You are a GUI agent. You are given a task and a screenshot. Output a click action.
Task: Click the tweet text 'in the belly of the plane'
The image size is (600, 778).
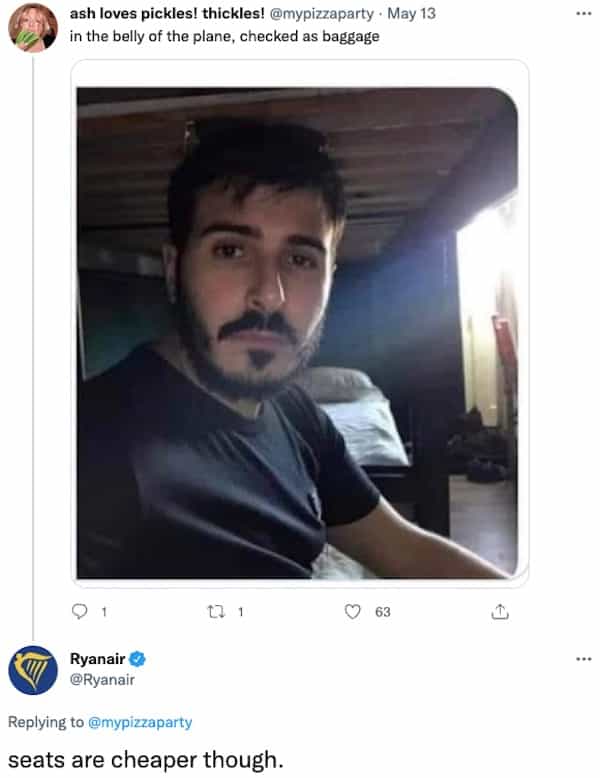(x=151, y=36)
